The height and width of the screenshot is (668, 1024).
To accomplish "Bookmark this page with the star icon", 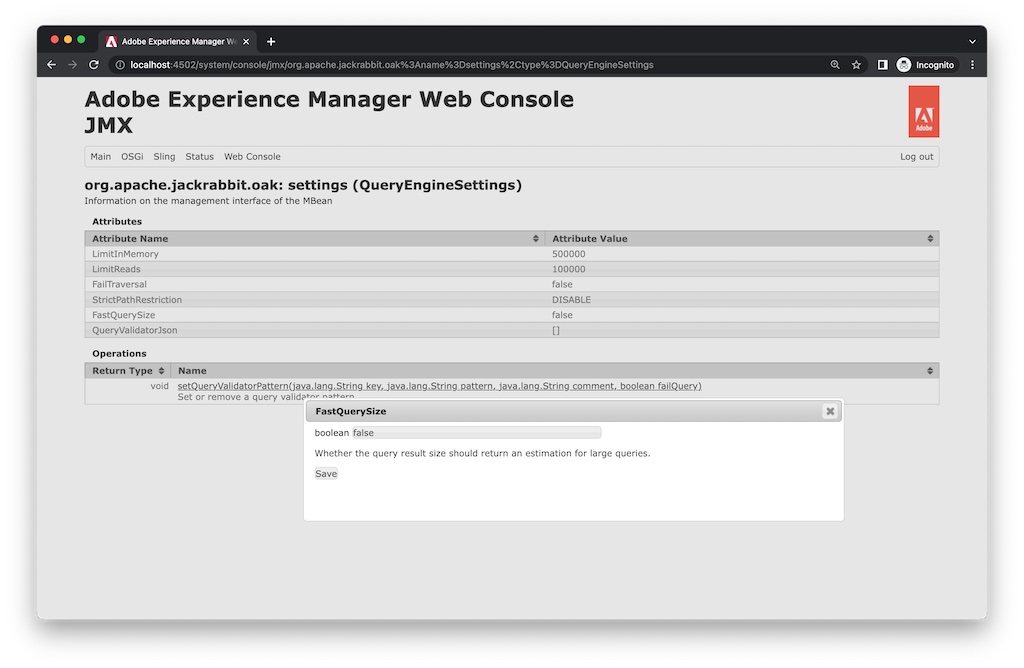I will (x=856, y=65).
